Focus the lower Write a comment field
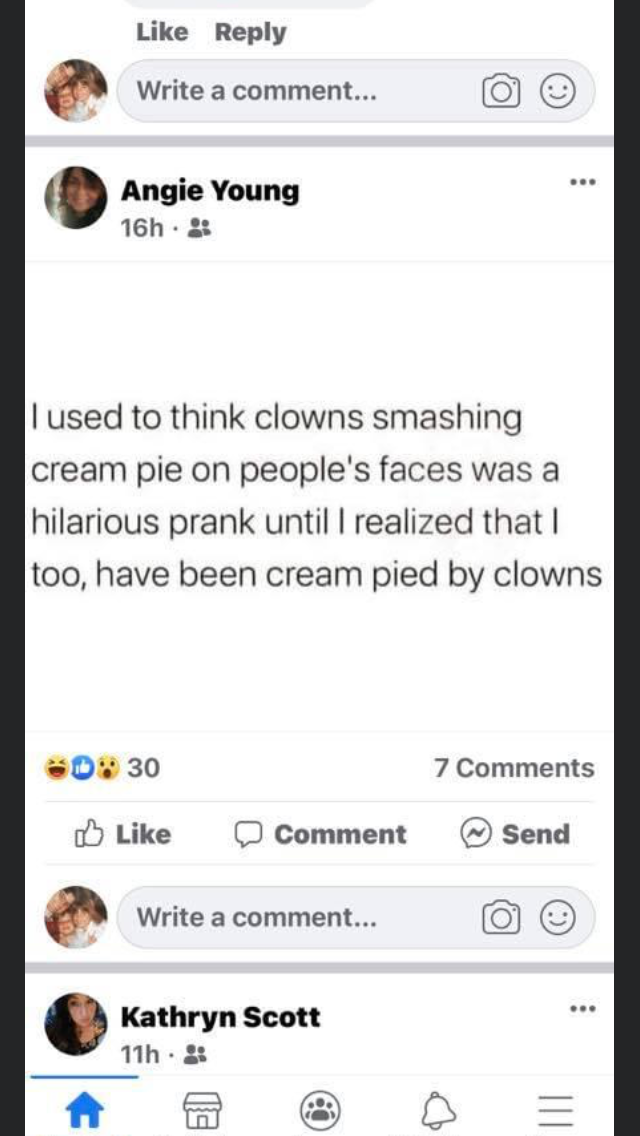 [x=356, y=918]
